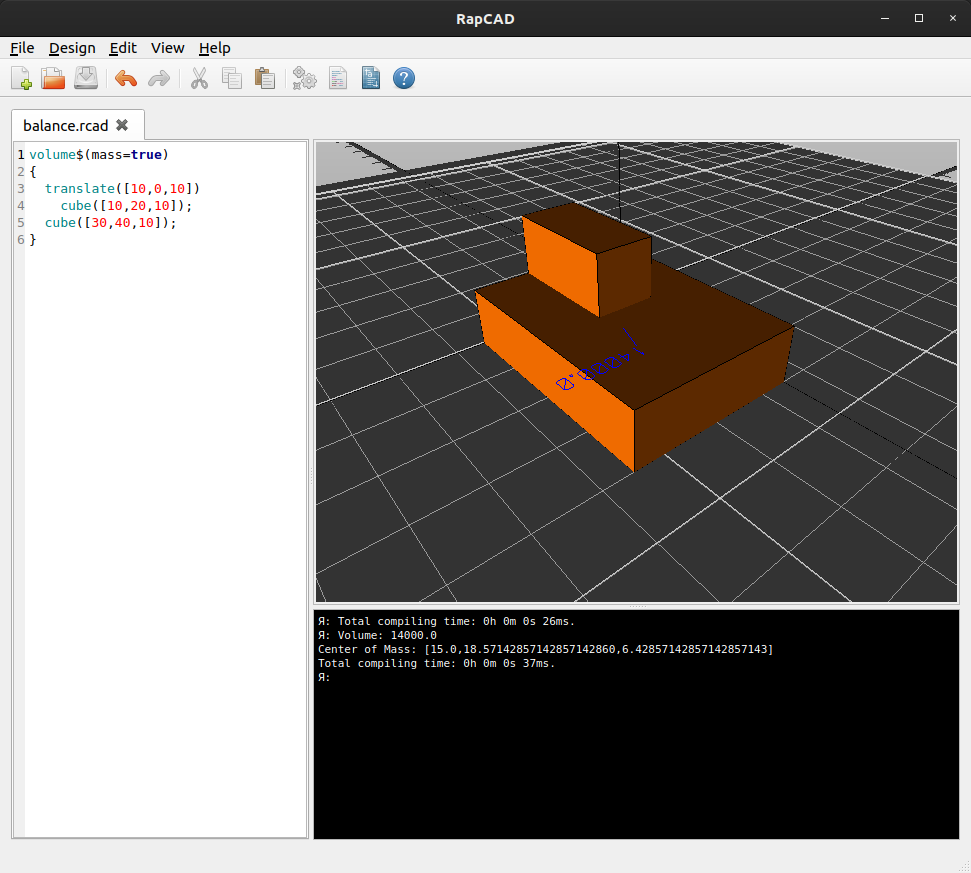Create a new file with toolbar icon
Image resolution: width=971 pixels, height=873 pixels.
pos(21,78)
